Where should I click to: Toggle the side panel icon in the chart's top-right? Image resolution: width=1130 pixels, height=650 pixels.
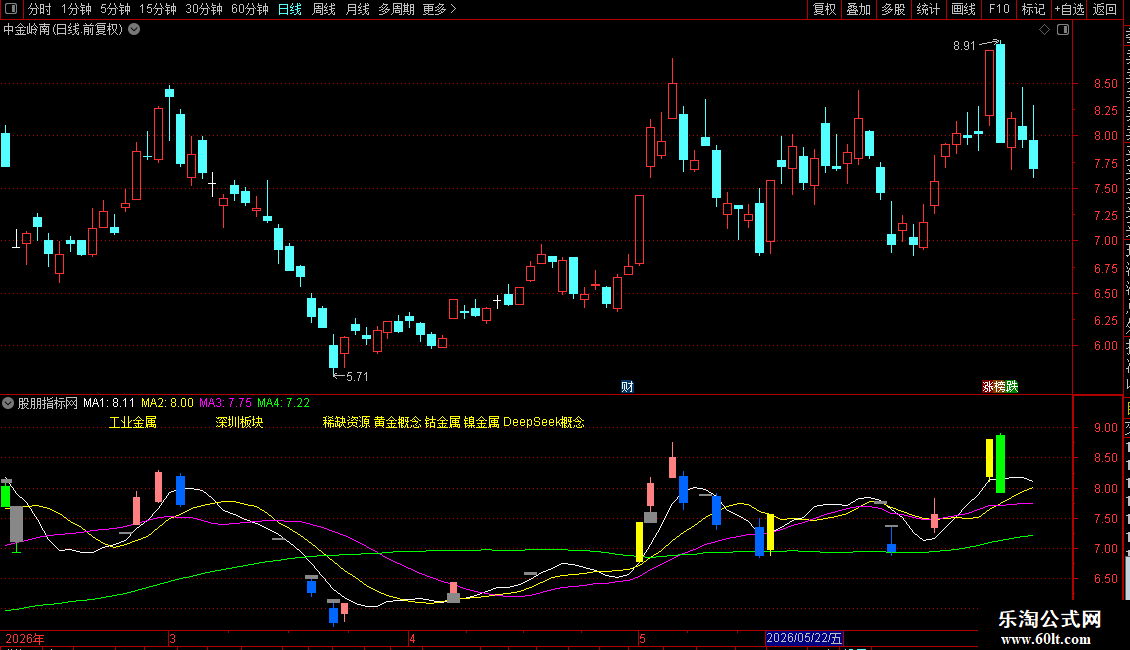1063,30
